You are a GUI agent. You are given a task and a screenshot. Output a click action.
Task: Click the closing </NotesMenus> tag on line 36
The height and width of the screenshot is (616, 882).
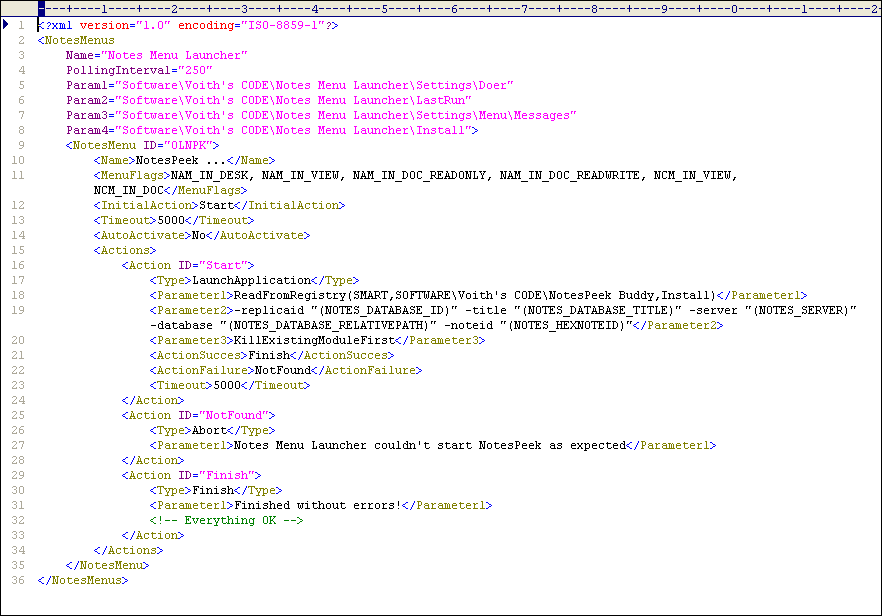[x=83, y=581]
